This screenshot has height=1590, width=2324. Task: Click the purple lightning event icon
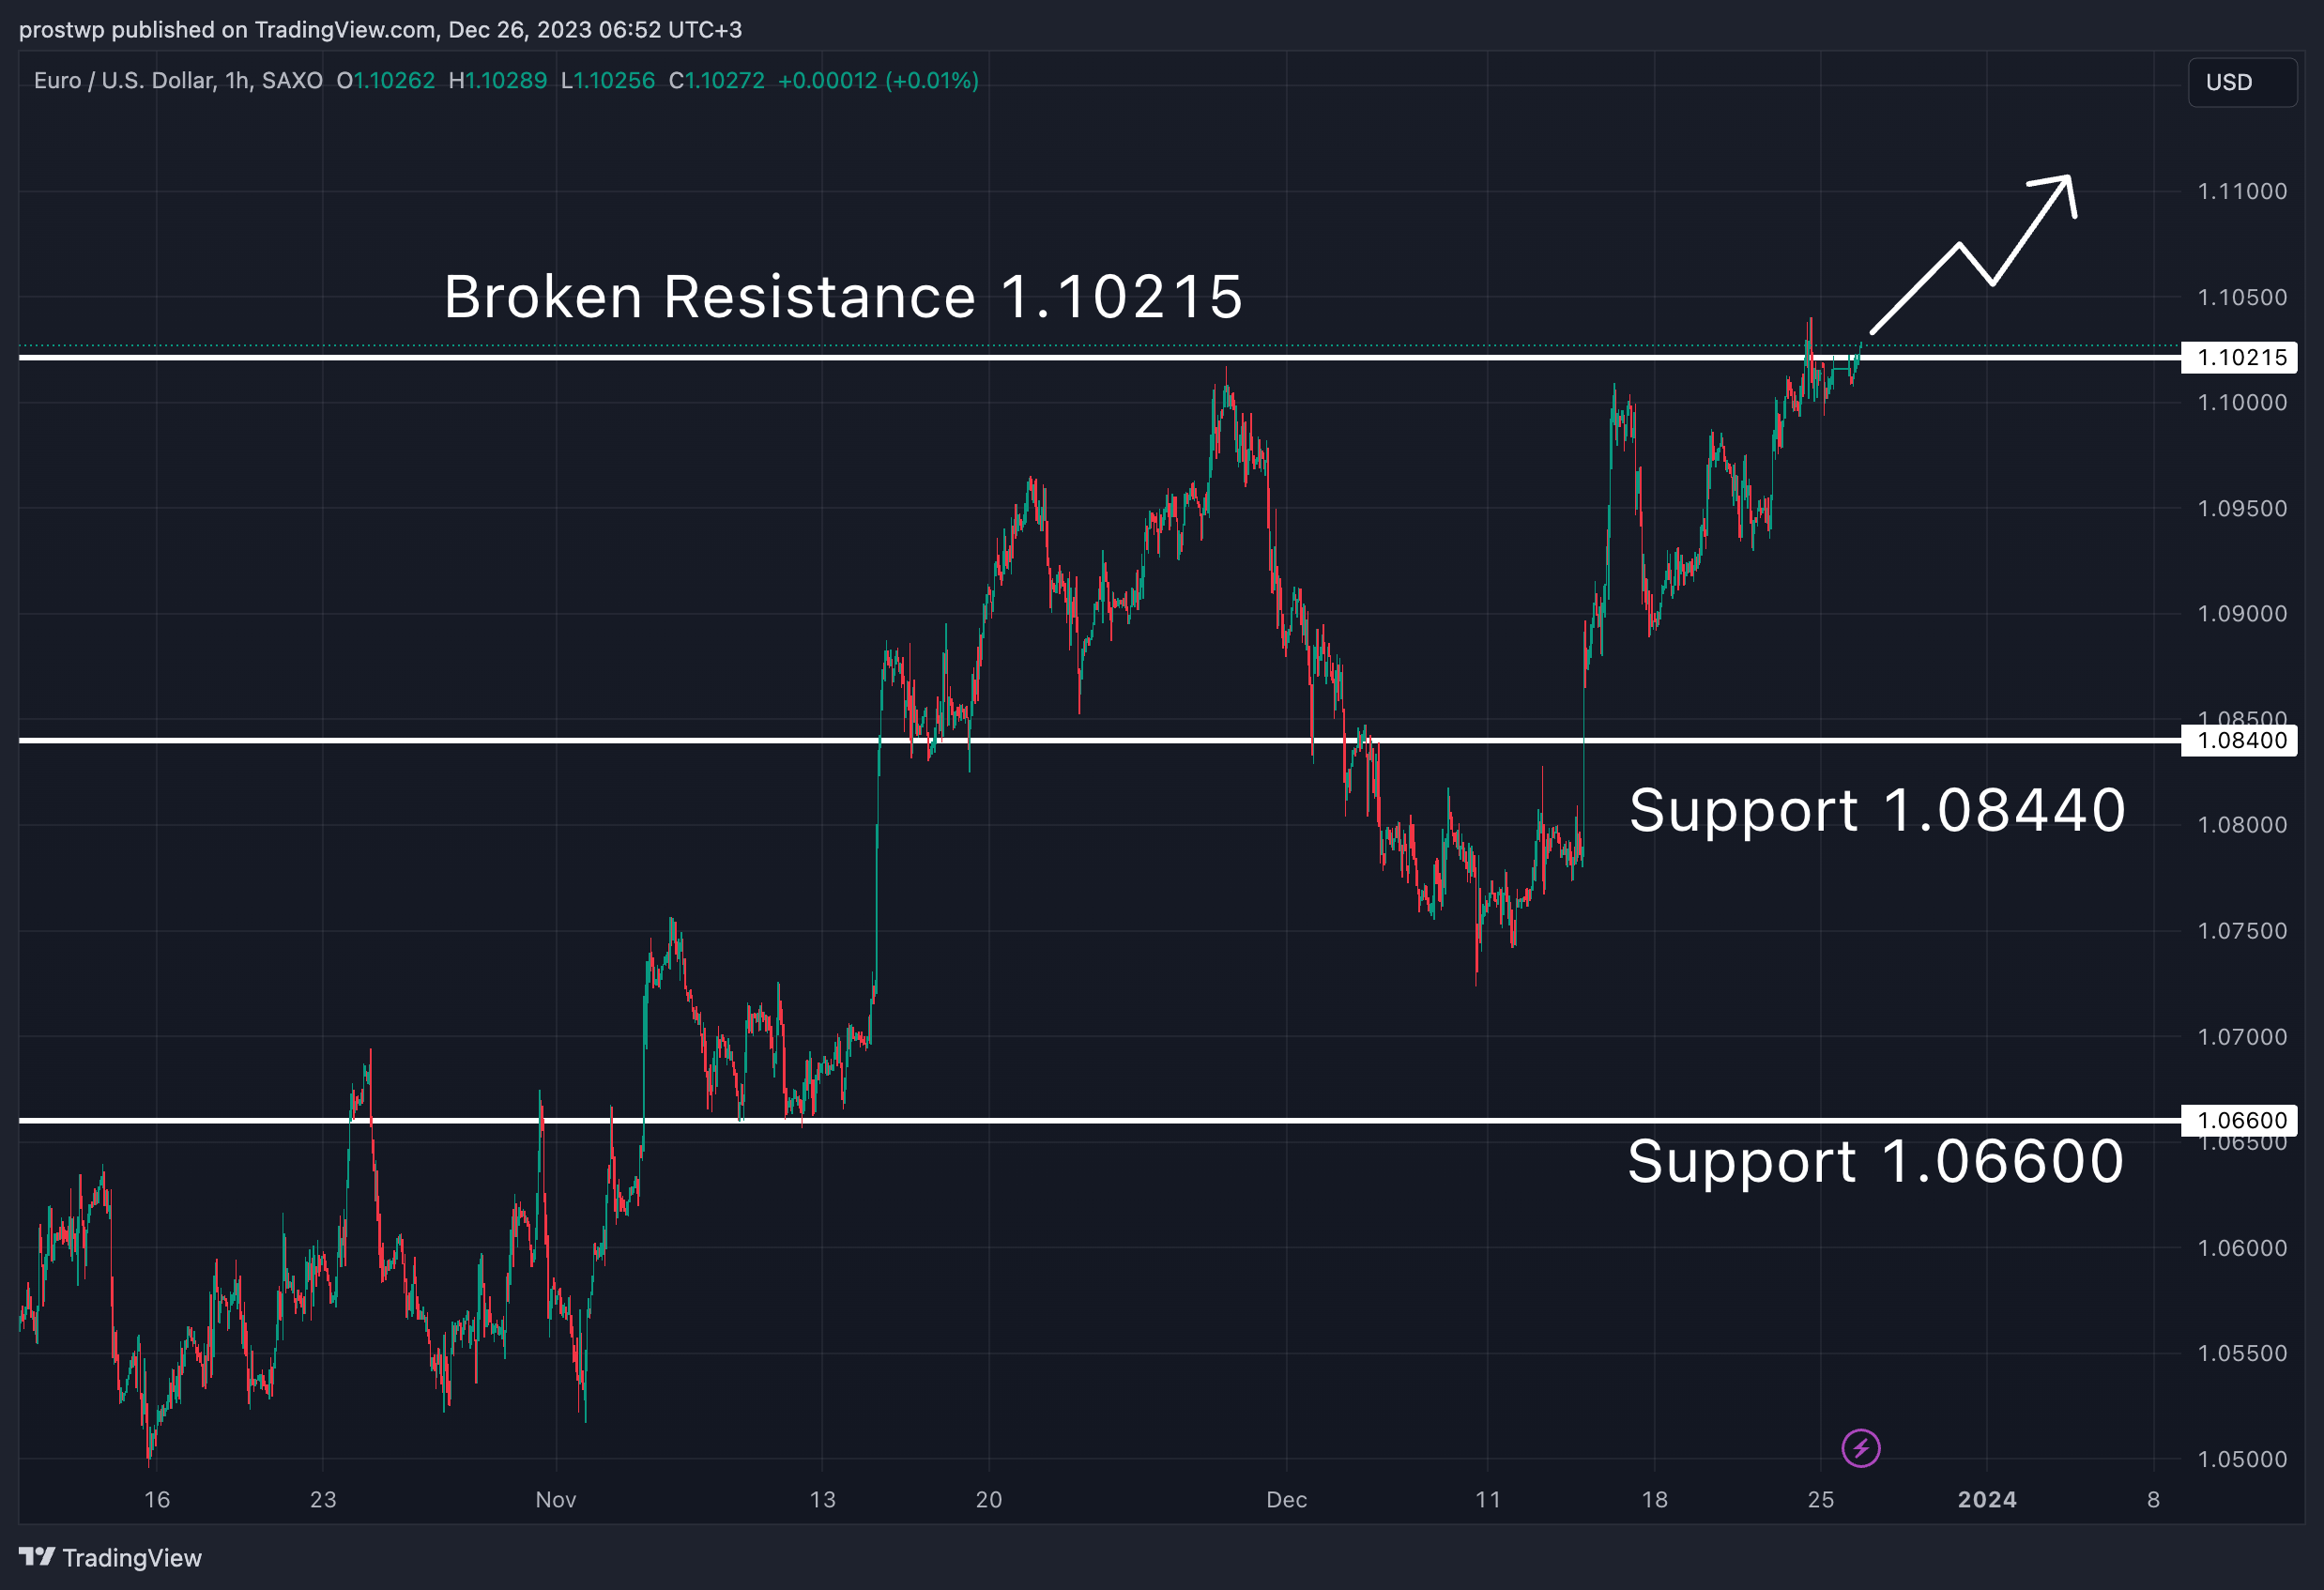(x=1861, y=1448)
